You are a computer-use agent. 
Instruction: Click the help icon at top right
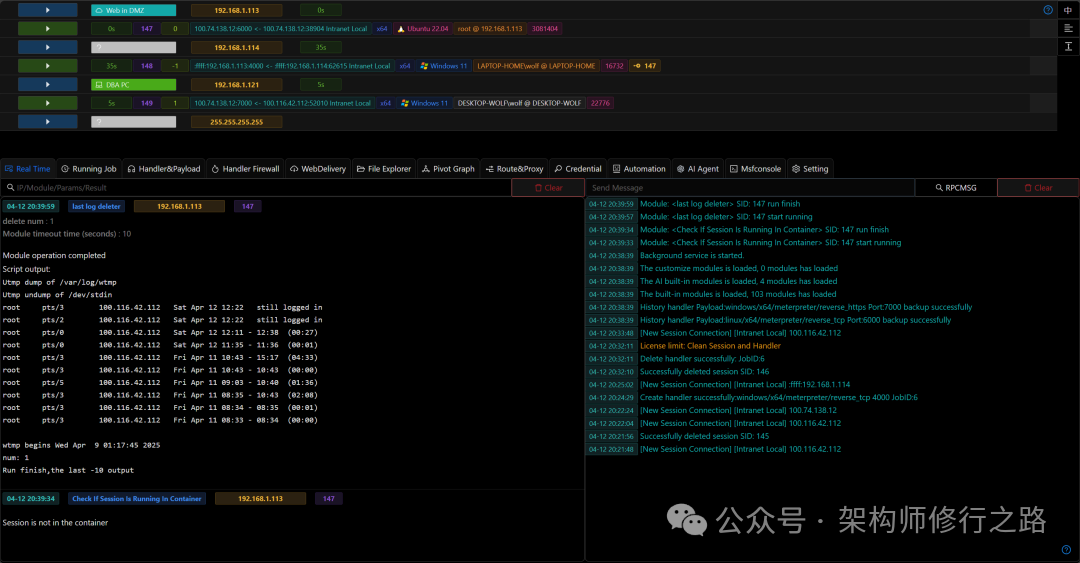(x=1048, y=10)
